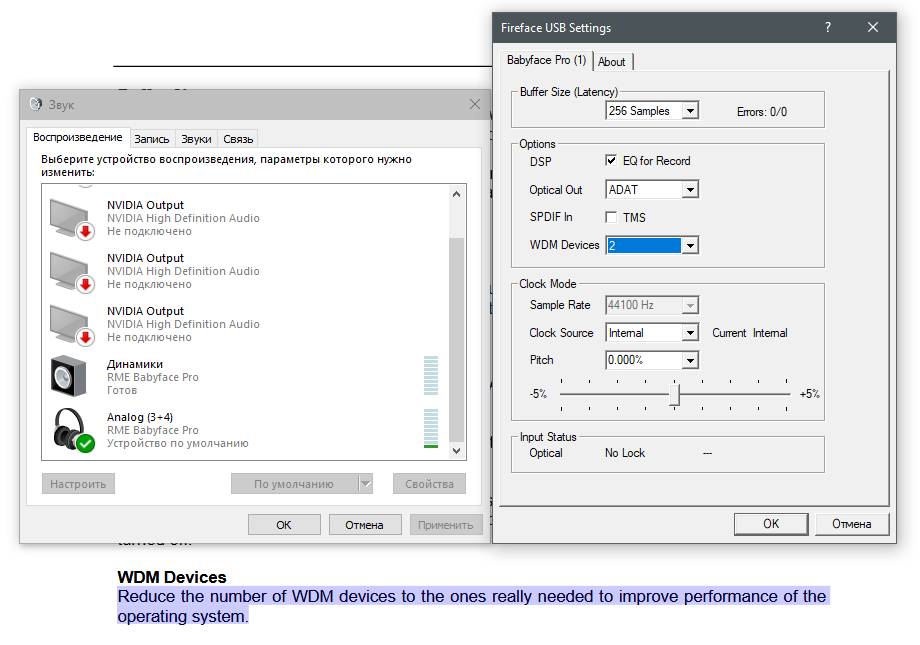Click the help question mark in Fireface USB Settings
The height and width of the screenshot is (645, 920).
tap(828, 28)
